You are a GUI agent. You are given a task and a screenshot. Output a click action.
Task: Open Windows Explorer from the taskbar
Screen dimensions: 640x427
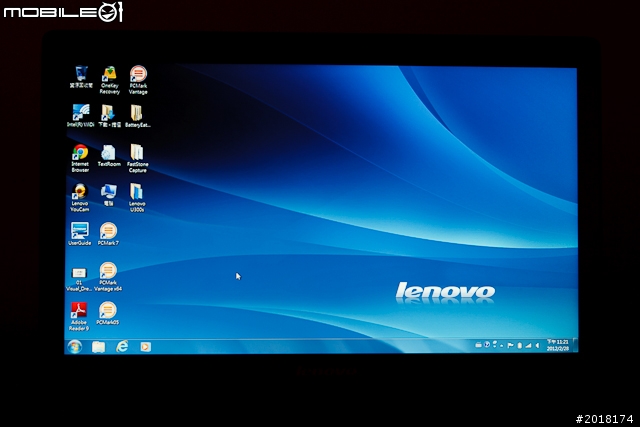pos(98,347)
